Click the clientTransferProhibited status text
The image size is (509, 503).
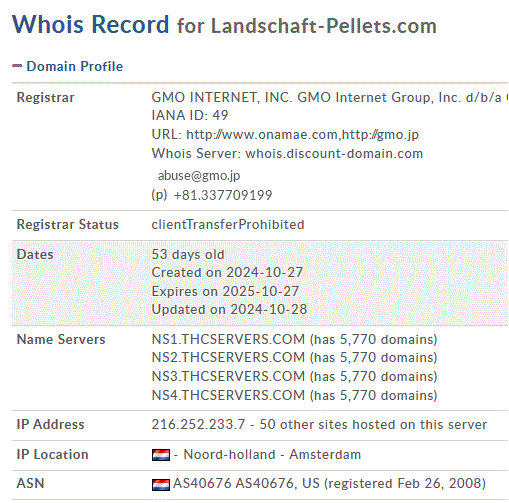[228, 225]
